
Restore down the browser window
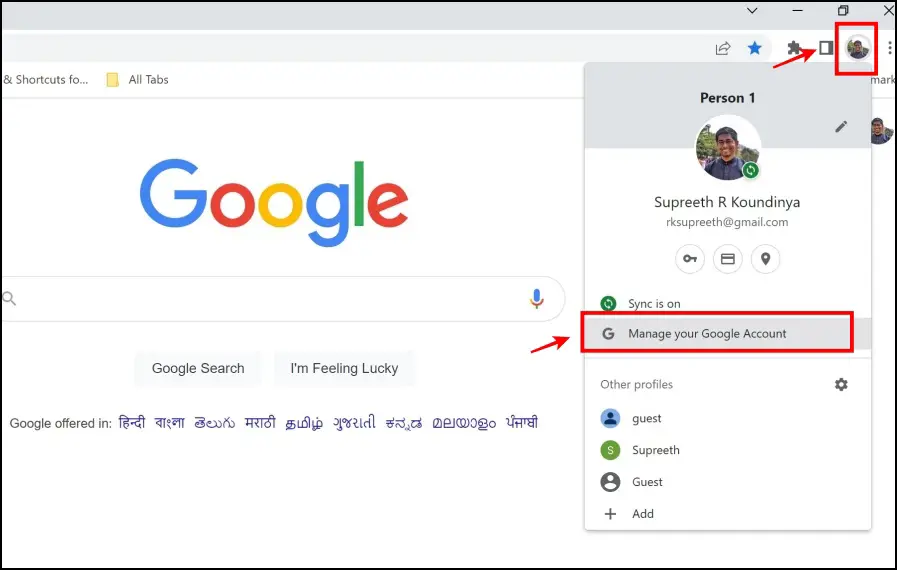click(843, 10)
